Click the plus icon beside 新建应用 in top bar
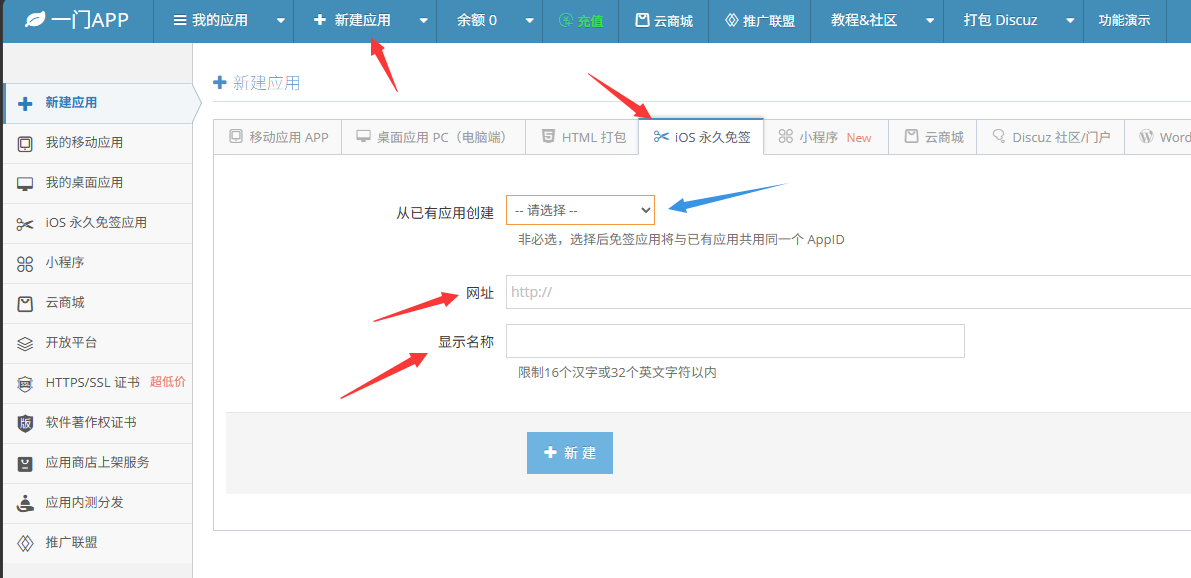Viewport: 1191px width, 578px height. (x=320, y=21)
